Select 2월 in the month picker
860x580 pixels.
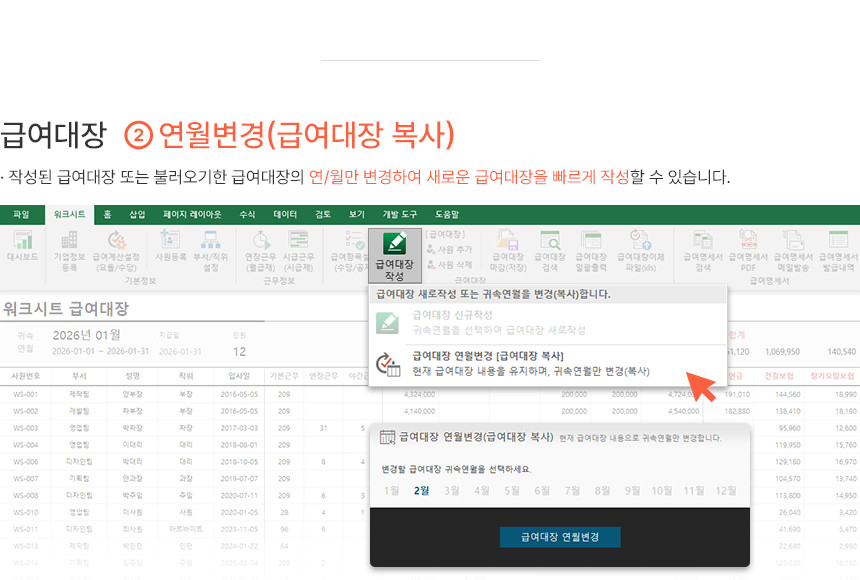[x=422, y=491]
